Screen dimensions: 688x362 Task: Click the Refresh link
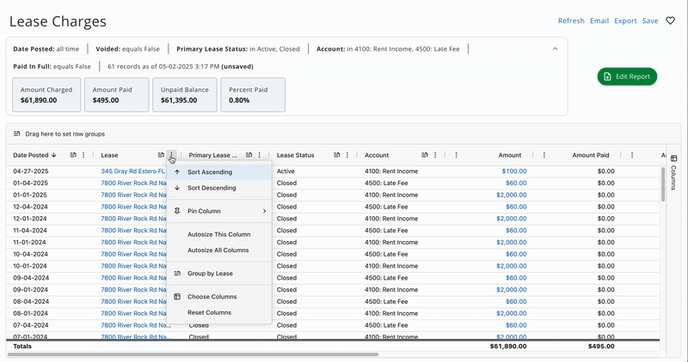(x=571, y=21)
